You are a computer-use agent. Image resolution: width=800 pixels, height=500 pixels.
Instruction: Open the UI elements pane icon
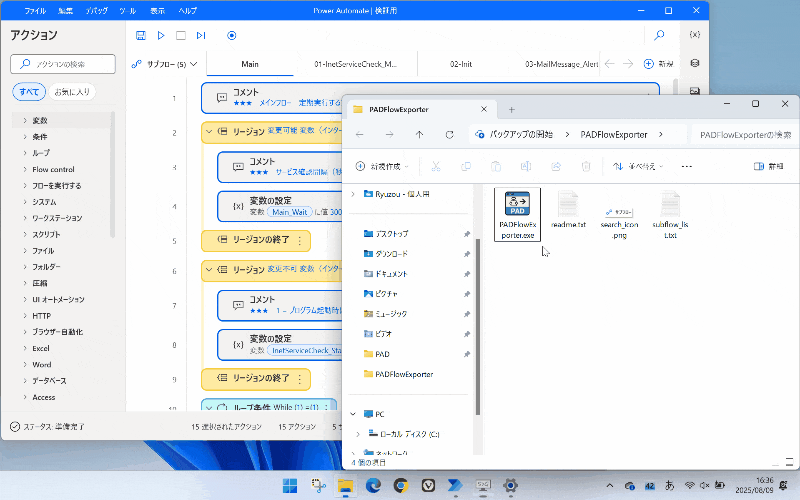coord(694,63)
